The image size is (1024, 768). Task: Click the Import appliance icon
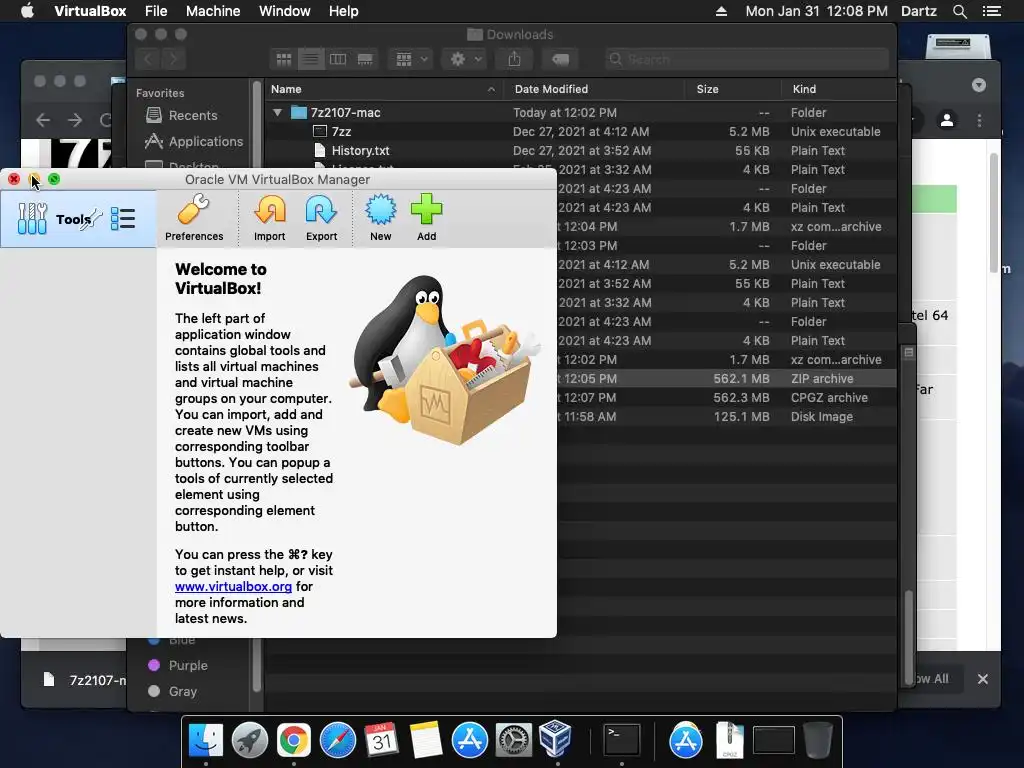coord(270,219)
